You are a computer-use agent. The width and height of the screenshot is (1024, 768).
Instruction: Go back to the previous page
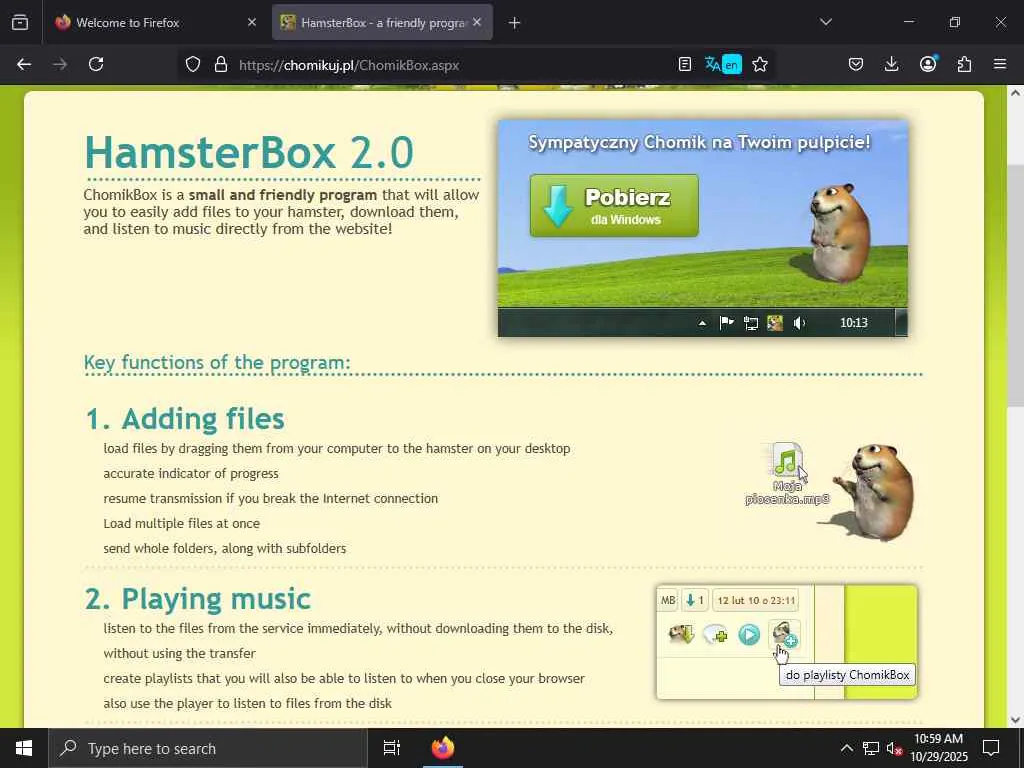coord(24,65)
